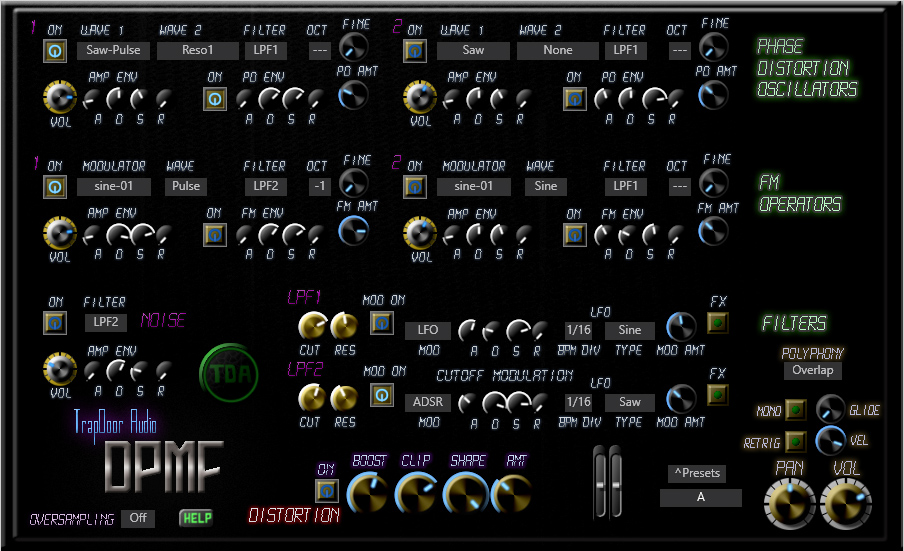Viewport: 904px width, 551px height.
Task: Enable the RETRIG LED button
Action: [x=796, y=441]
